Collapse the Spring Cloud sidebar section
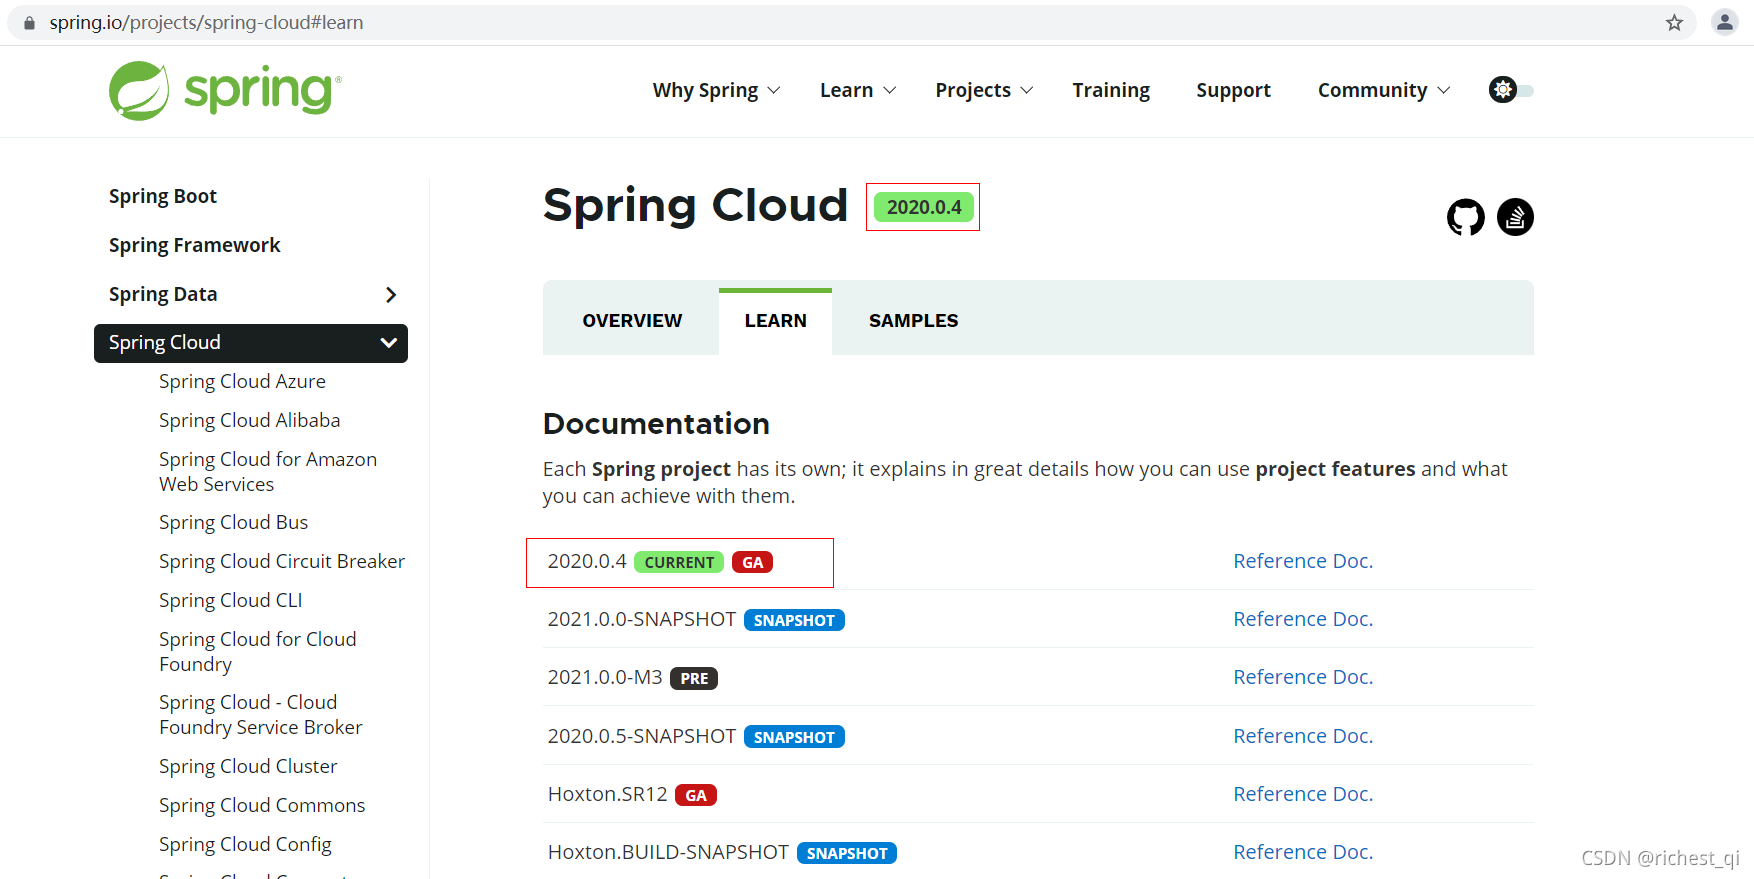This screenshot has width=1754, height=879. click(x=388, y=343)
